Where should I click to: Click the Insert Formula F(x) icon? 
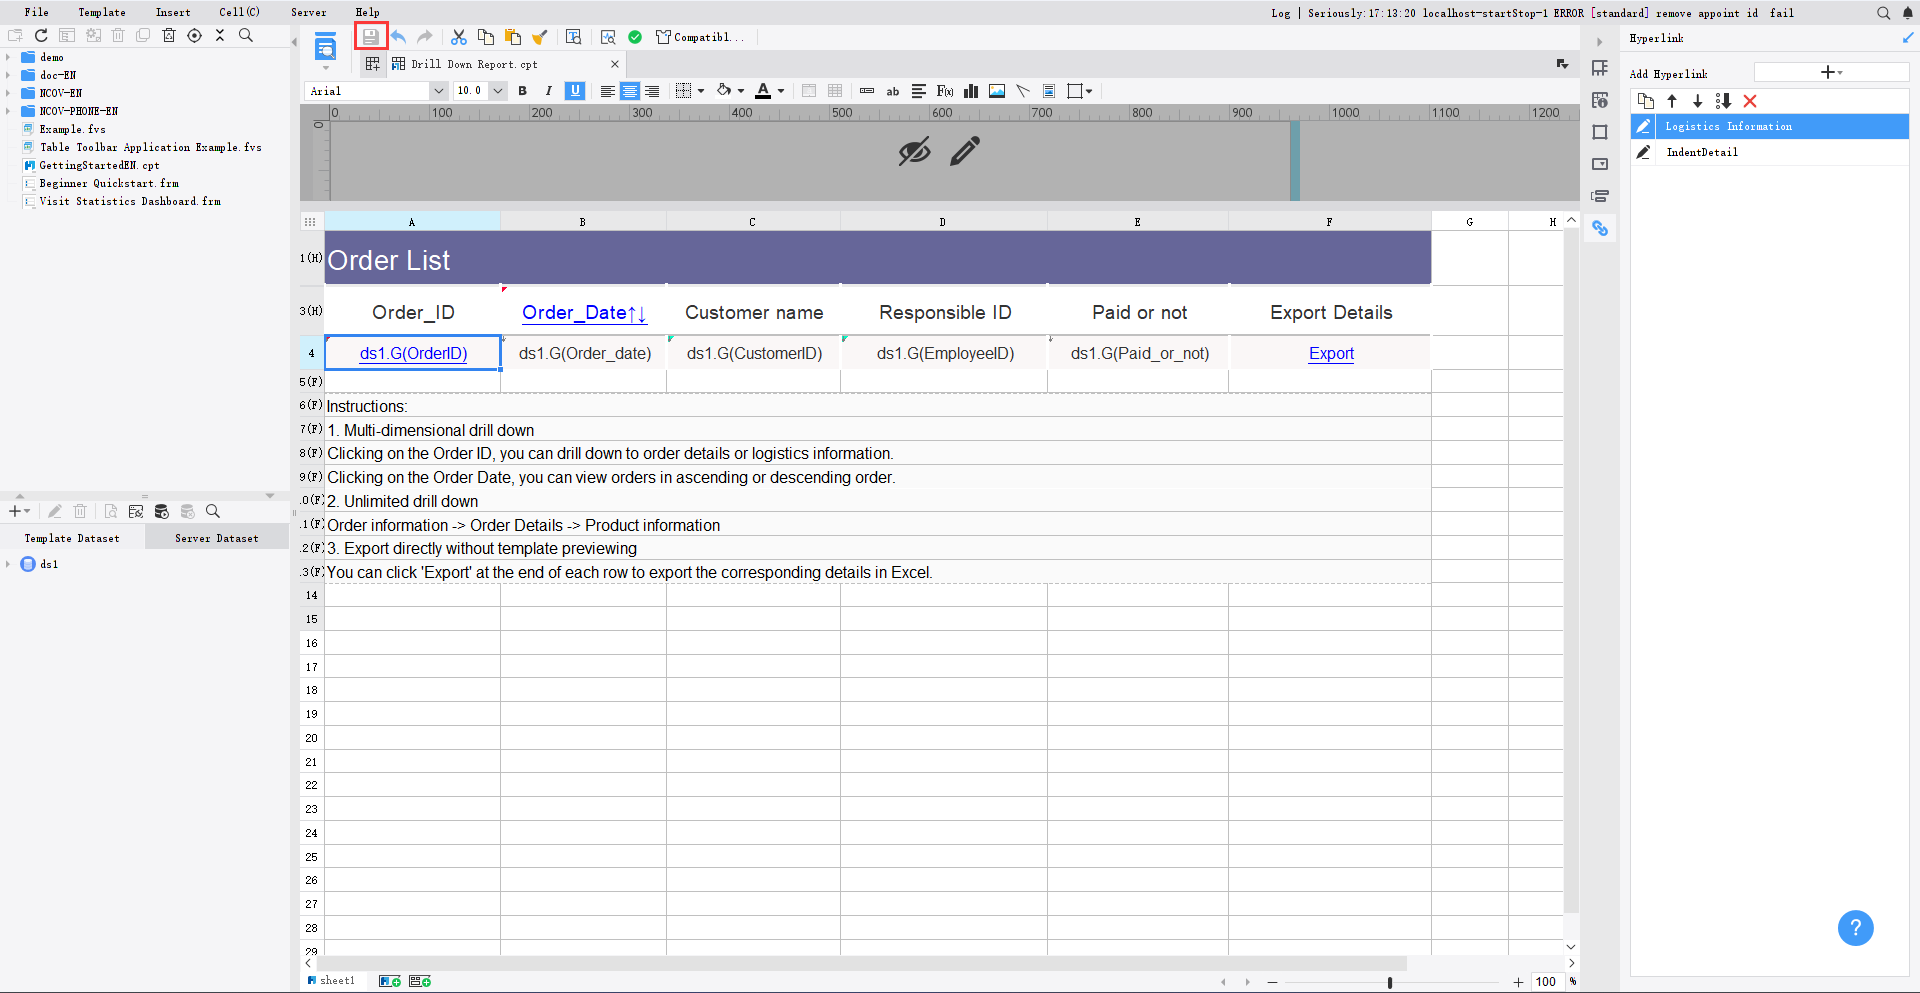tap(945, 91)
